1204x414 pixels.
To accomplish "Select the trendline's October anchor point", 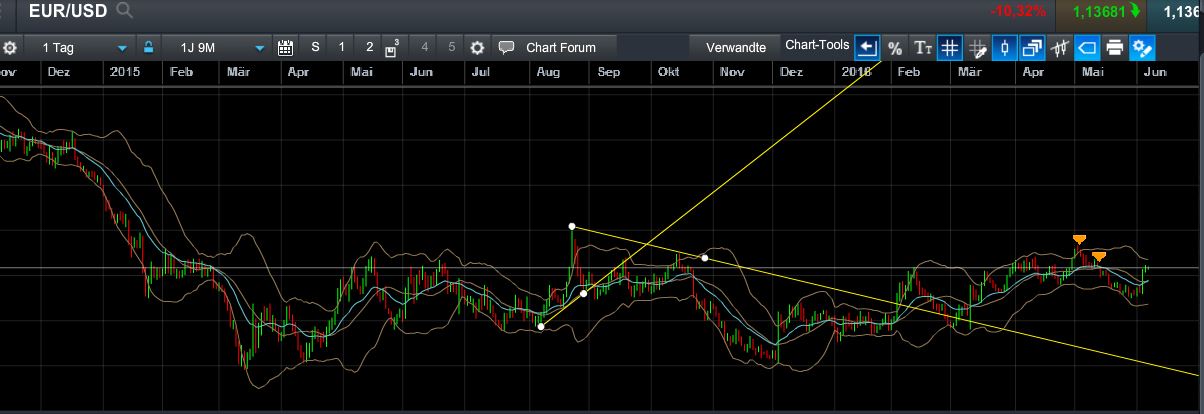I will pos(705,259).
